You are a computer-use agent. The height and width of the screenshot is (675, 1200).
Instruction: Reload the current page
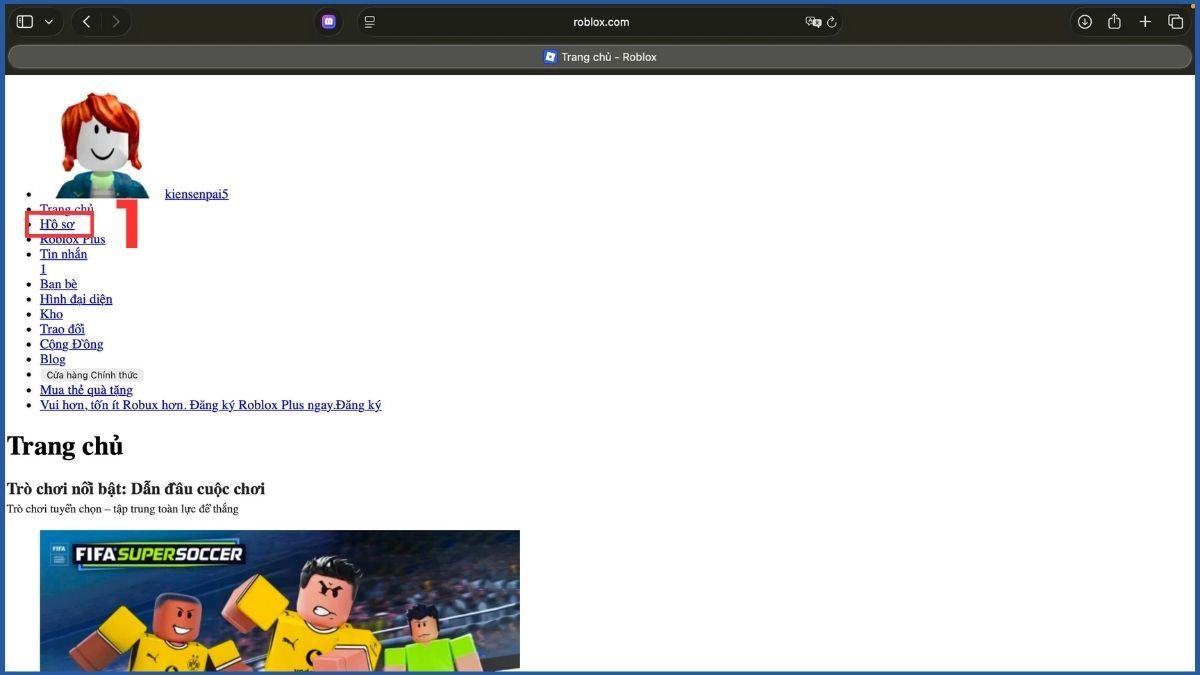click(831, 22)
